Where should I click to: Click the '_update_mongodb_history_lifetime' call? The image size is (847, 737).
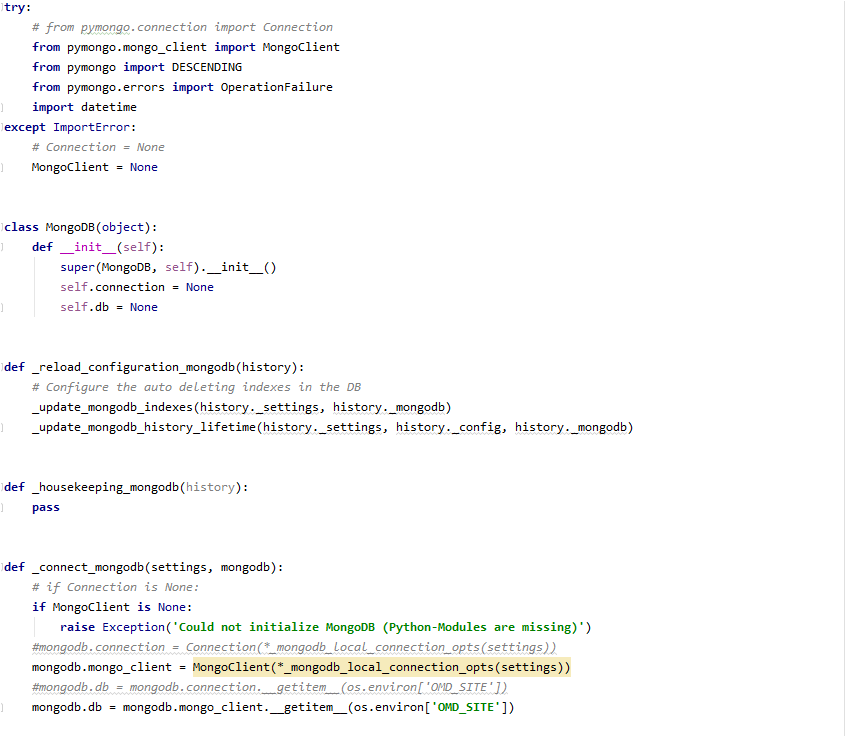(x=144, y=427)
